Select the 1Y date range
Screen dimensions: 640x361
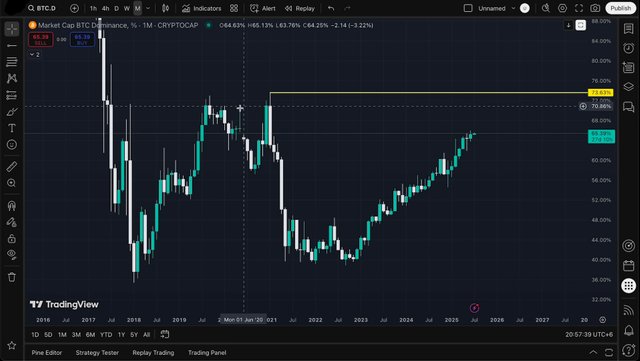[121, 334]
